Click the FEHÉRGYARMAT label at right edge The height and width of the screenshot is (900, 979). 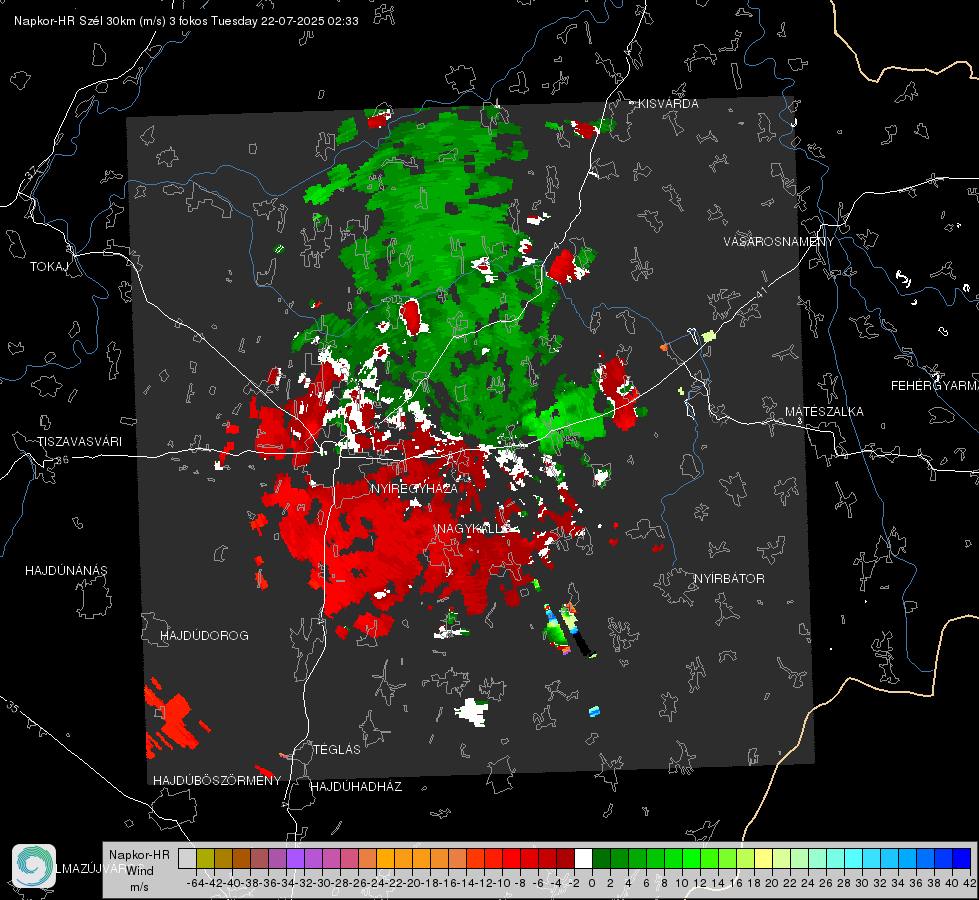[935, 386]
